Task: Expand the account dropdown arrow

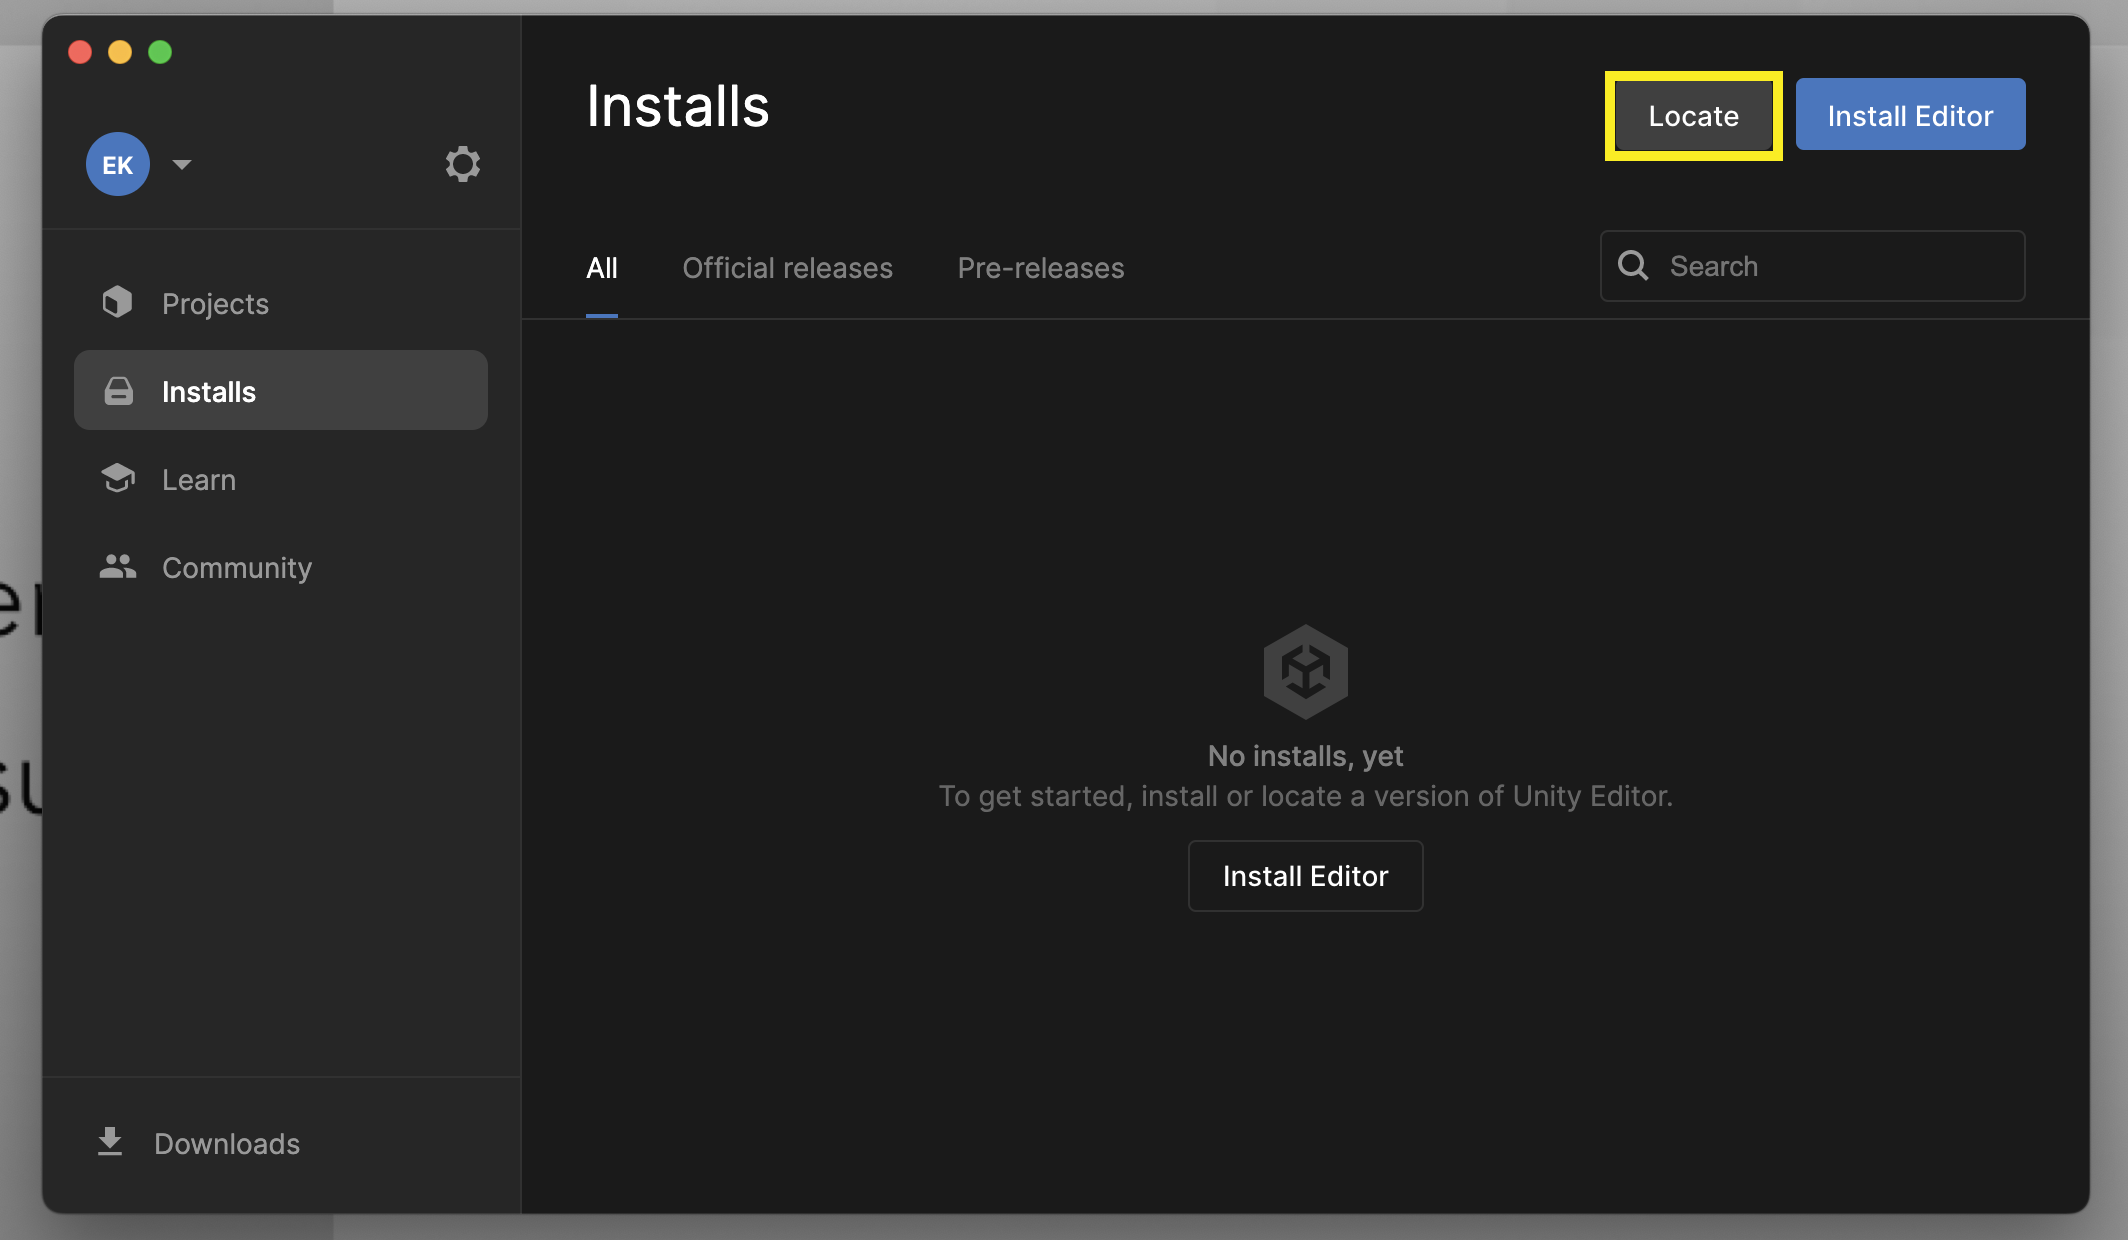Action: click(x=182, y=164)
